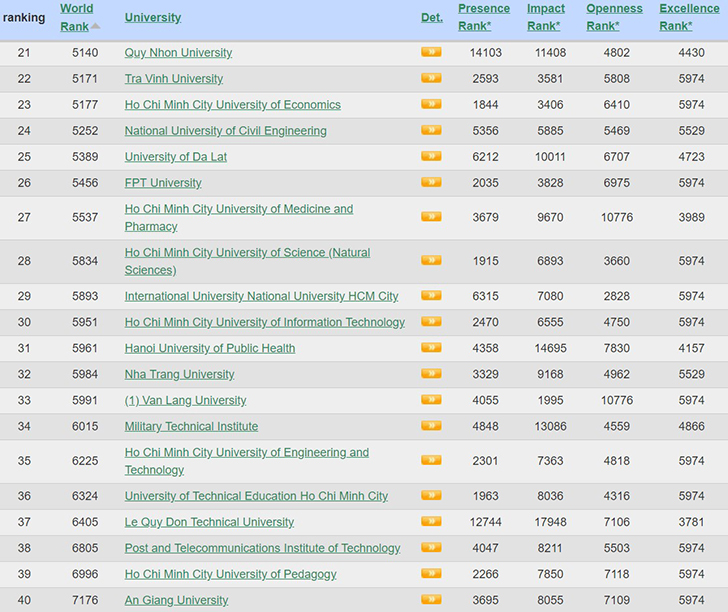Open Ho Chi Minh City University of Economics link

click(x=232, y=104)
